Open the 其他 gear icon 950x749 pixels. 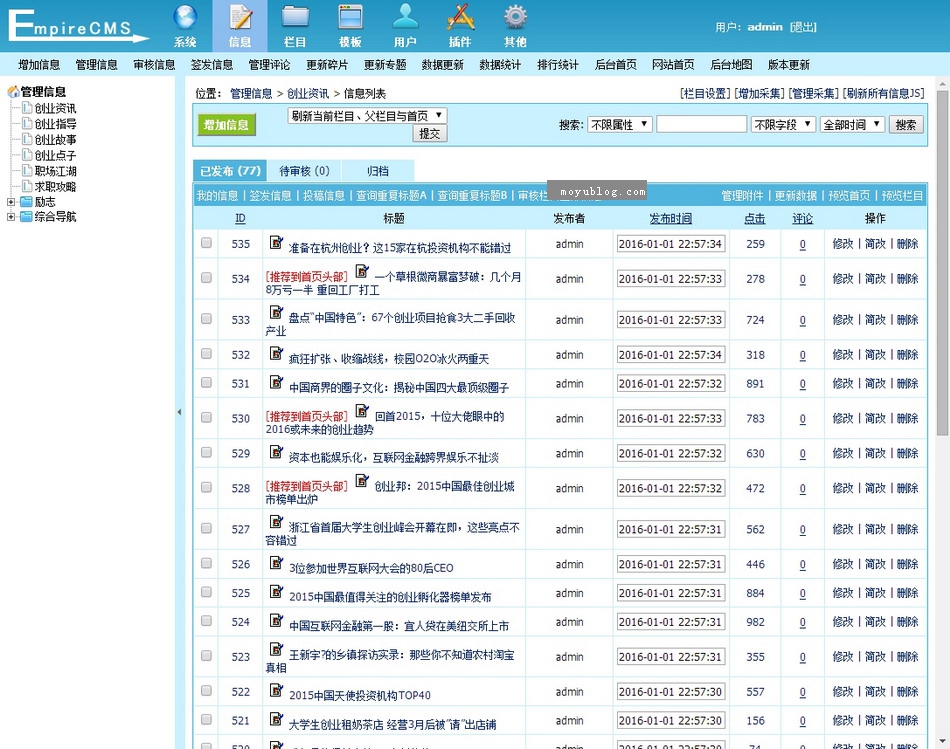pos(516,17)
